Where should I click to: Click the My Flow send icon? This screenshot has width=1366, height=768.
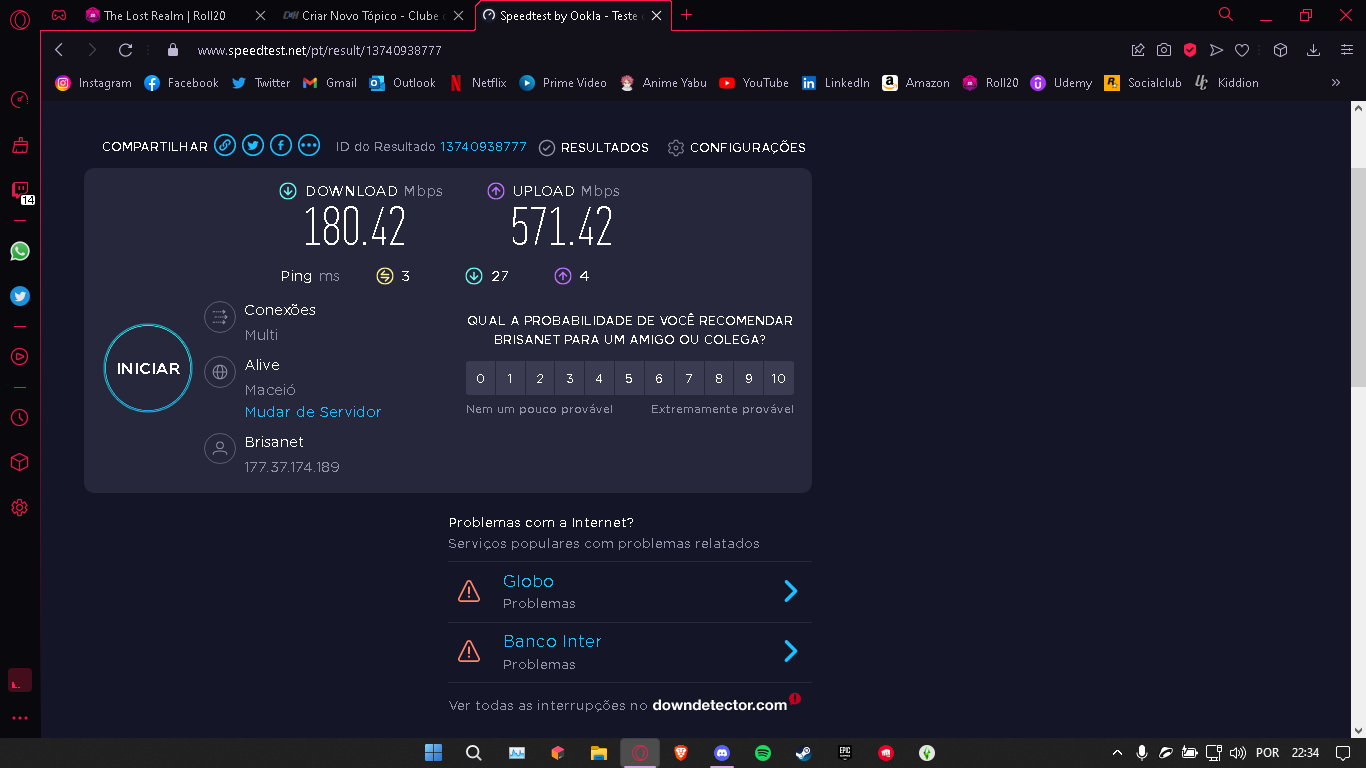[1216, 50]
